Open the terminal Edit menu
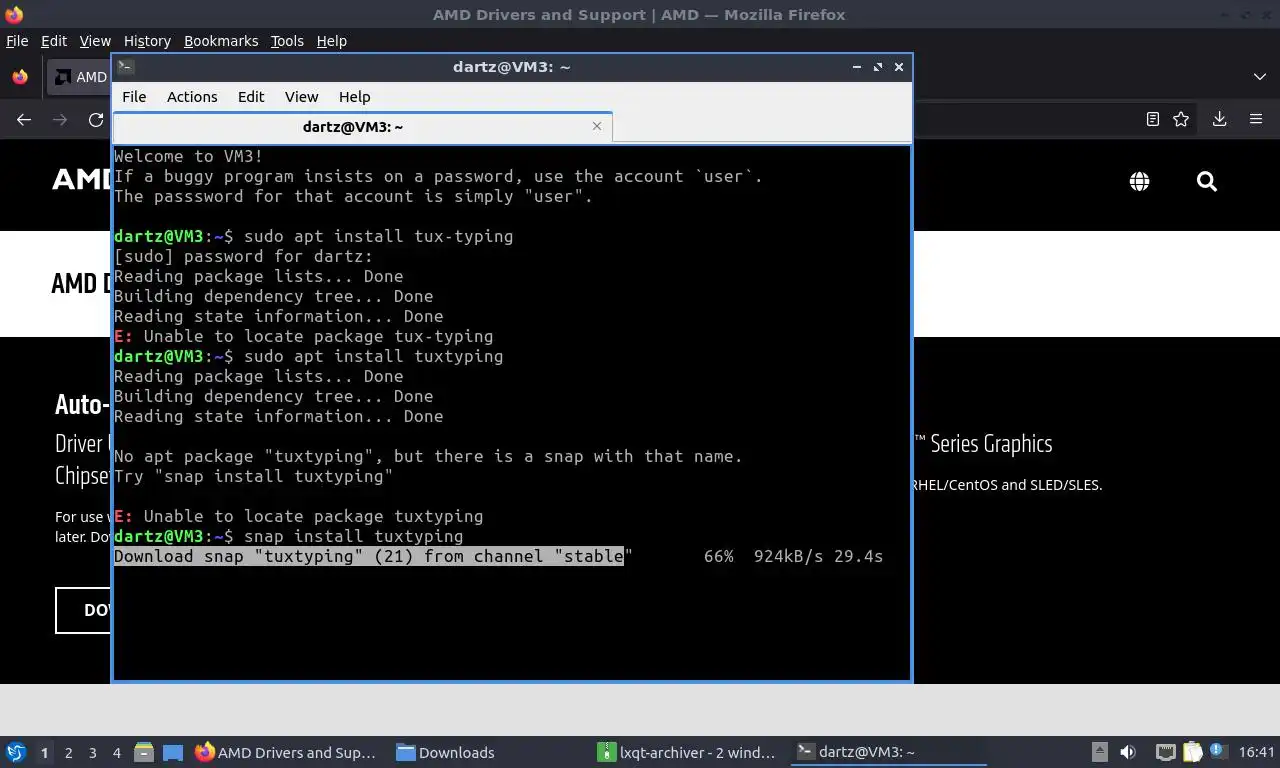 [x=251, y=97]
